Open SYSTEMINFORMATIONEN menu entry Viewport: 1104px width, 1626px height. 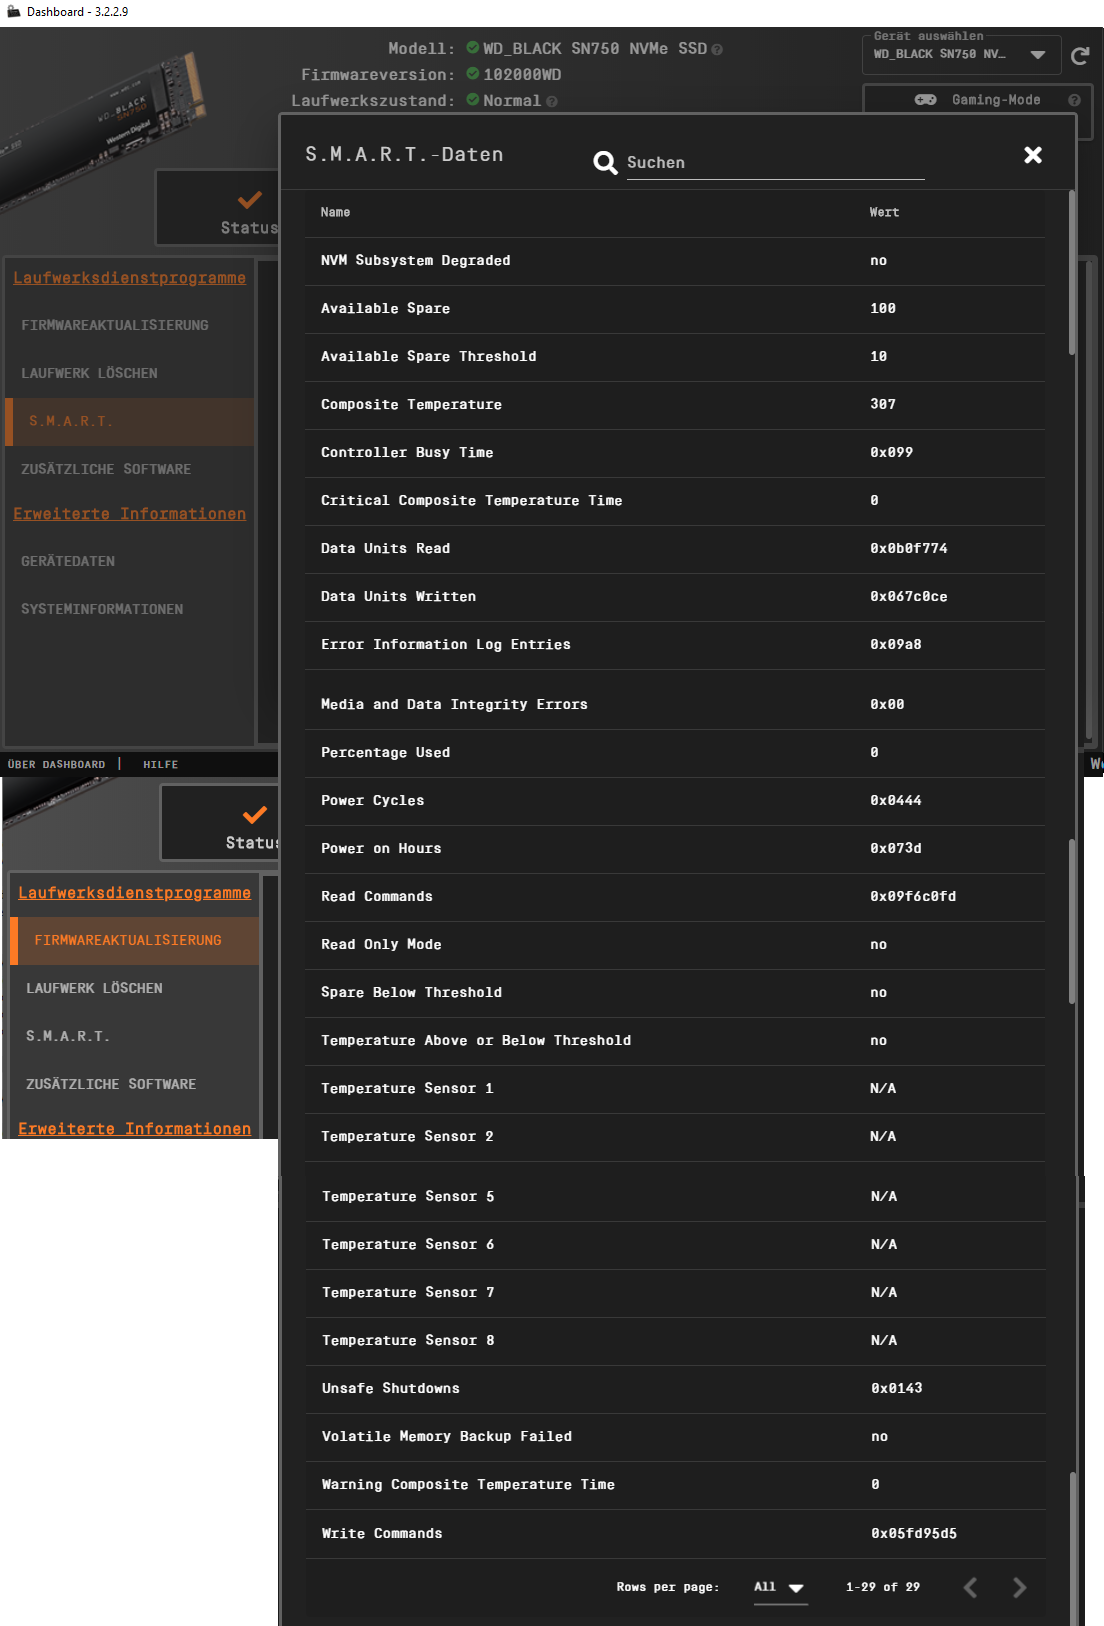[x=130, y=609]
